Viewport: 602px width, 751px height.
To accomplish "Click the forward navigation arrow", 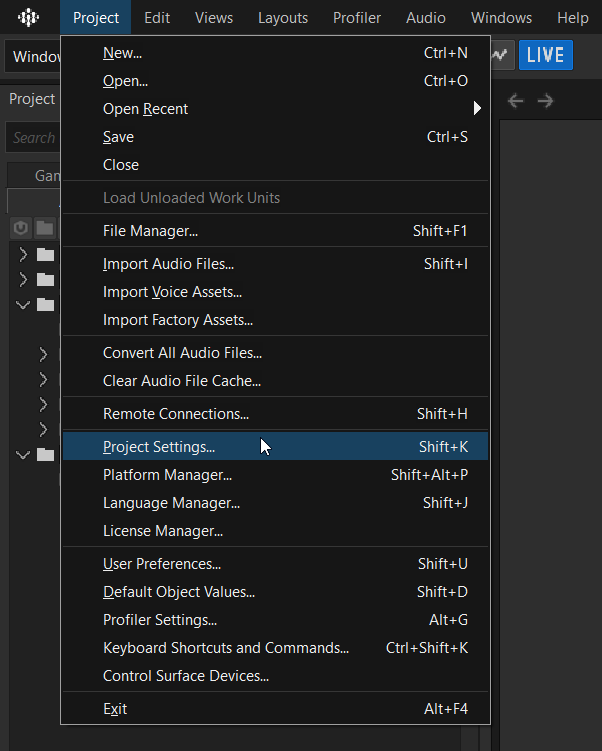I will point(545,100).
